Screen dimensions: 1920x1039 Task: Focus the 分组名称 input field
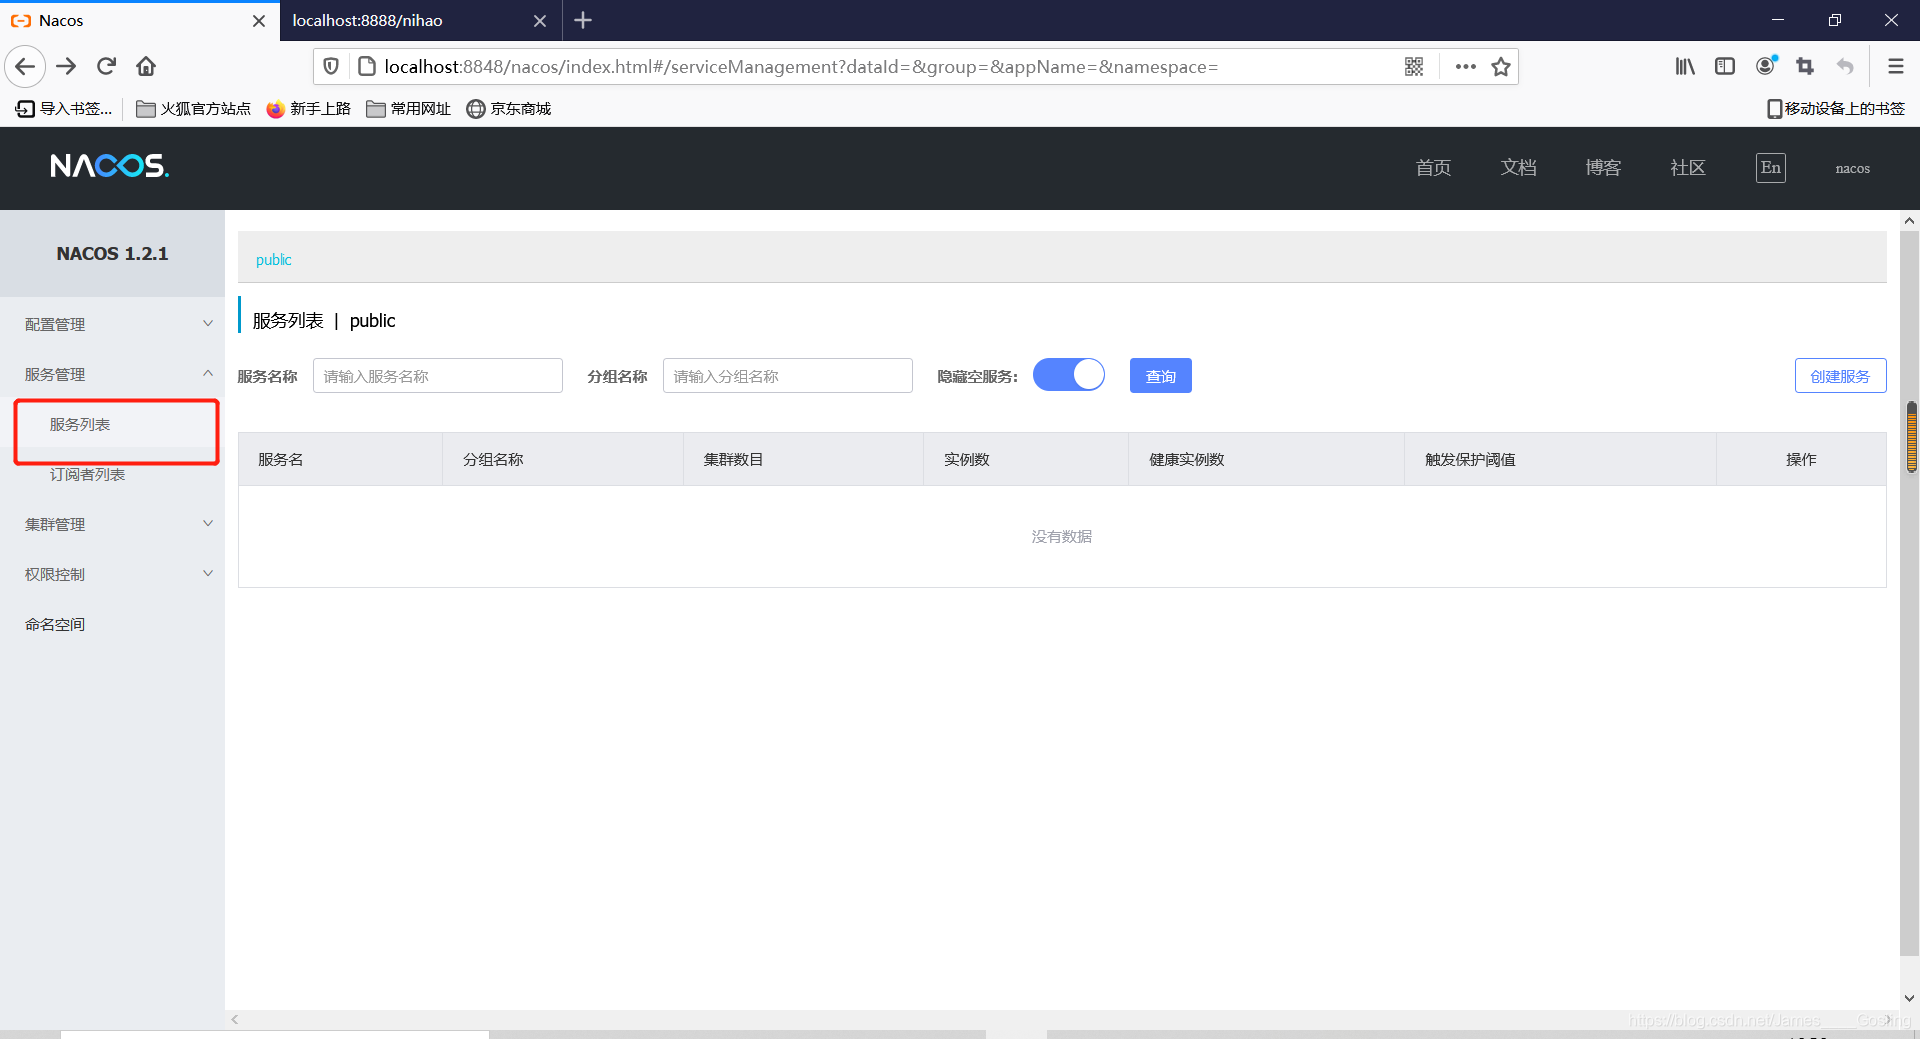click(x=788, y=376)
